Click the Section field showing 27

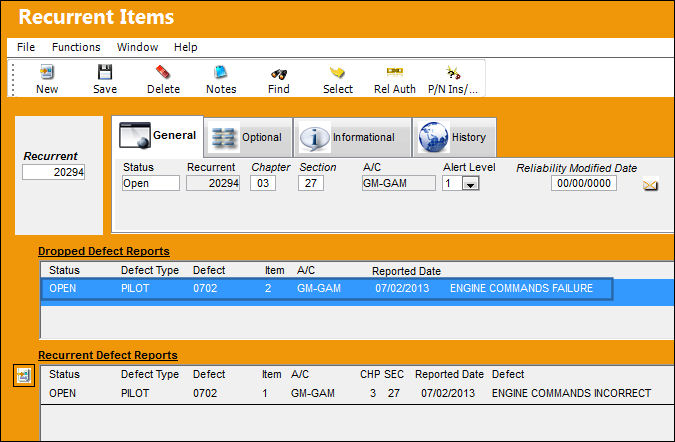311,183
